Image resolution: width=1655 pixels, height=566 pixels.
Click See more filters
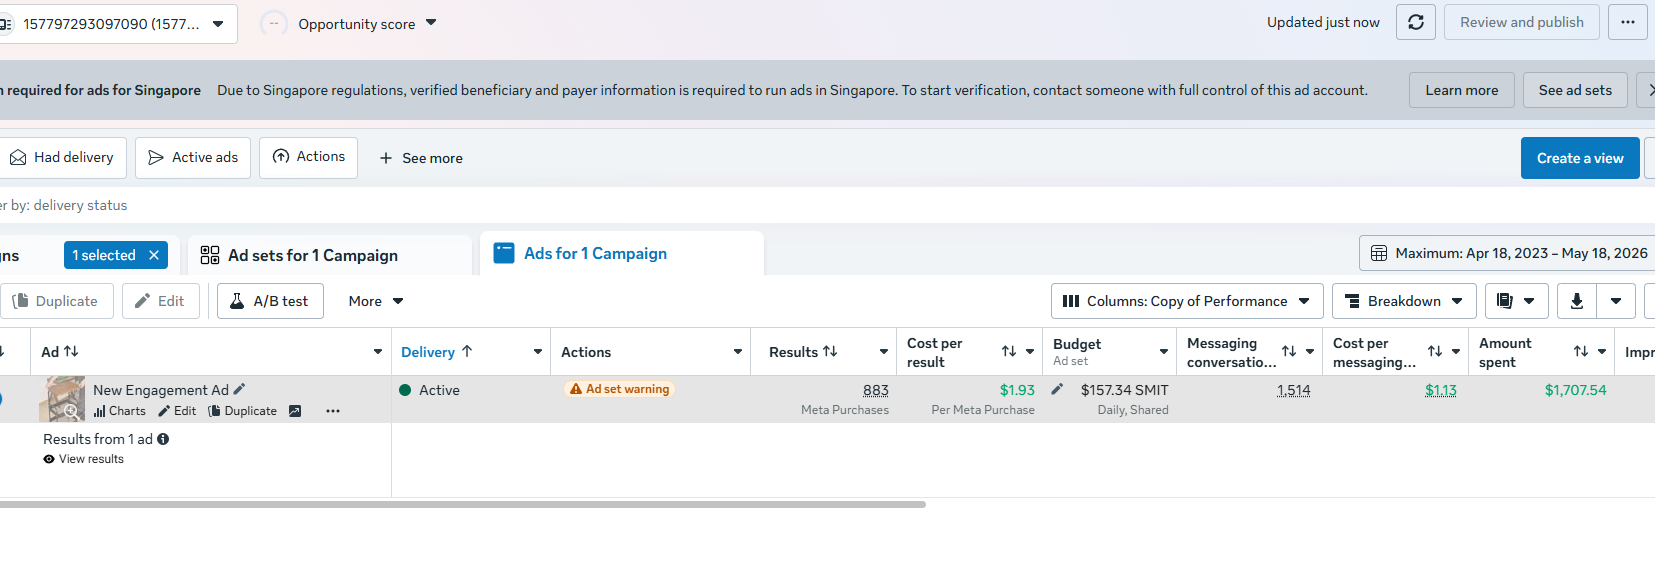420,158
